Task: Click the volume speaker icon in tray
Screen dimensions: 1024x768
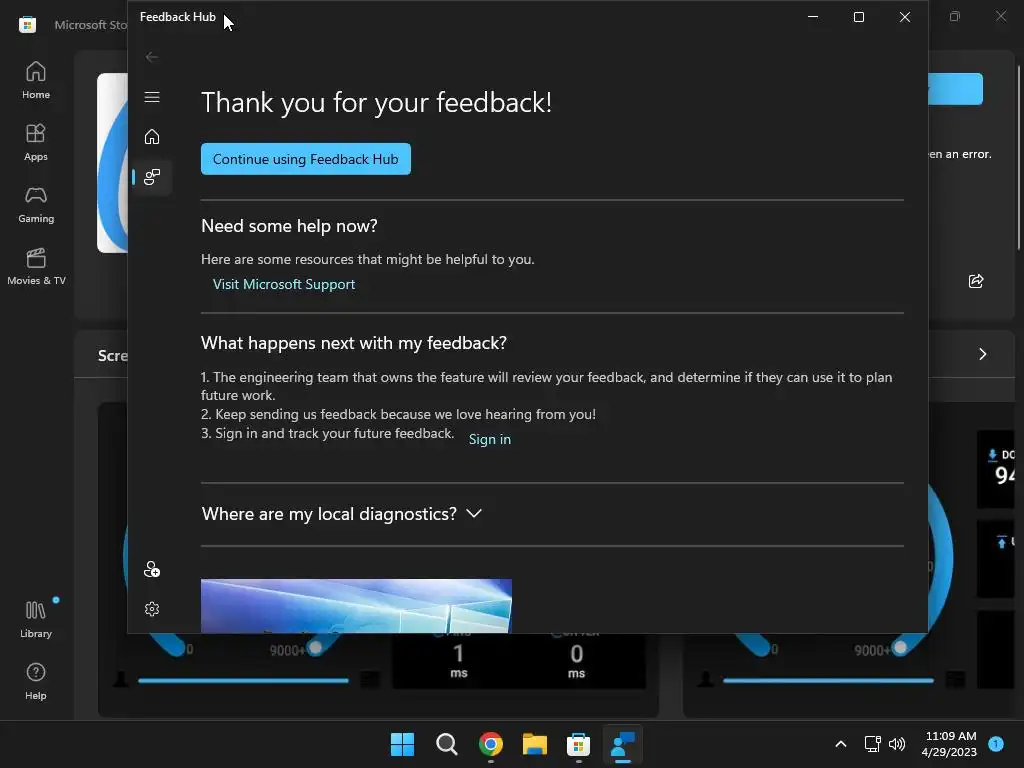Action: (897, 744)
